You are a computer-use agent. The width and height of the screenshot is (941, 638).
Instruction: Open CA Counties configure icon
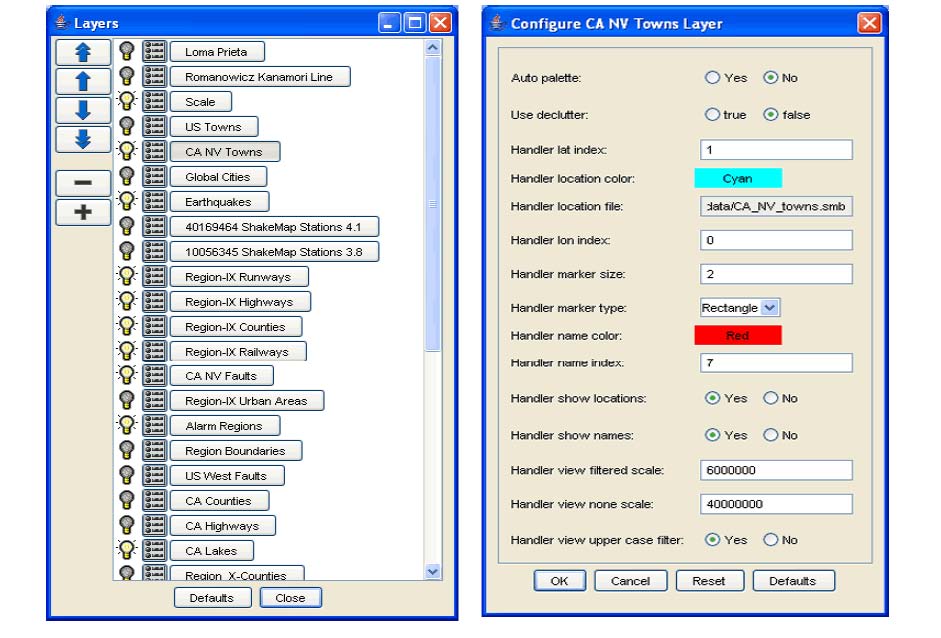coord(154,501)
